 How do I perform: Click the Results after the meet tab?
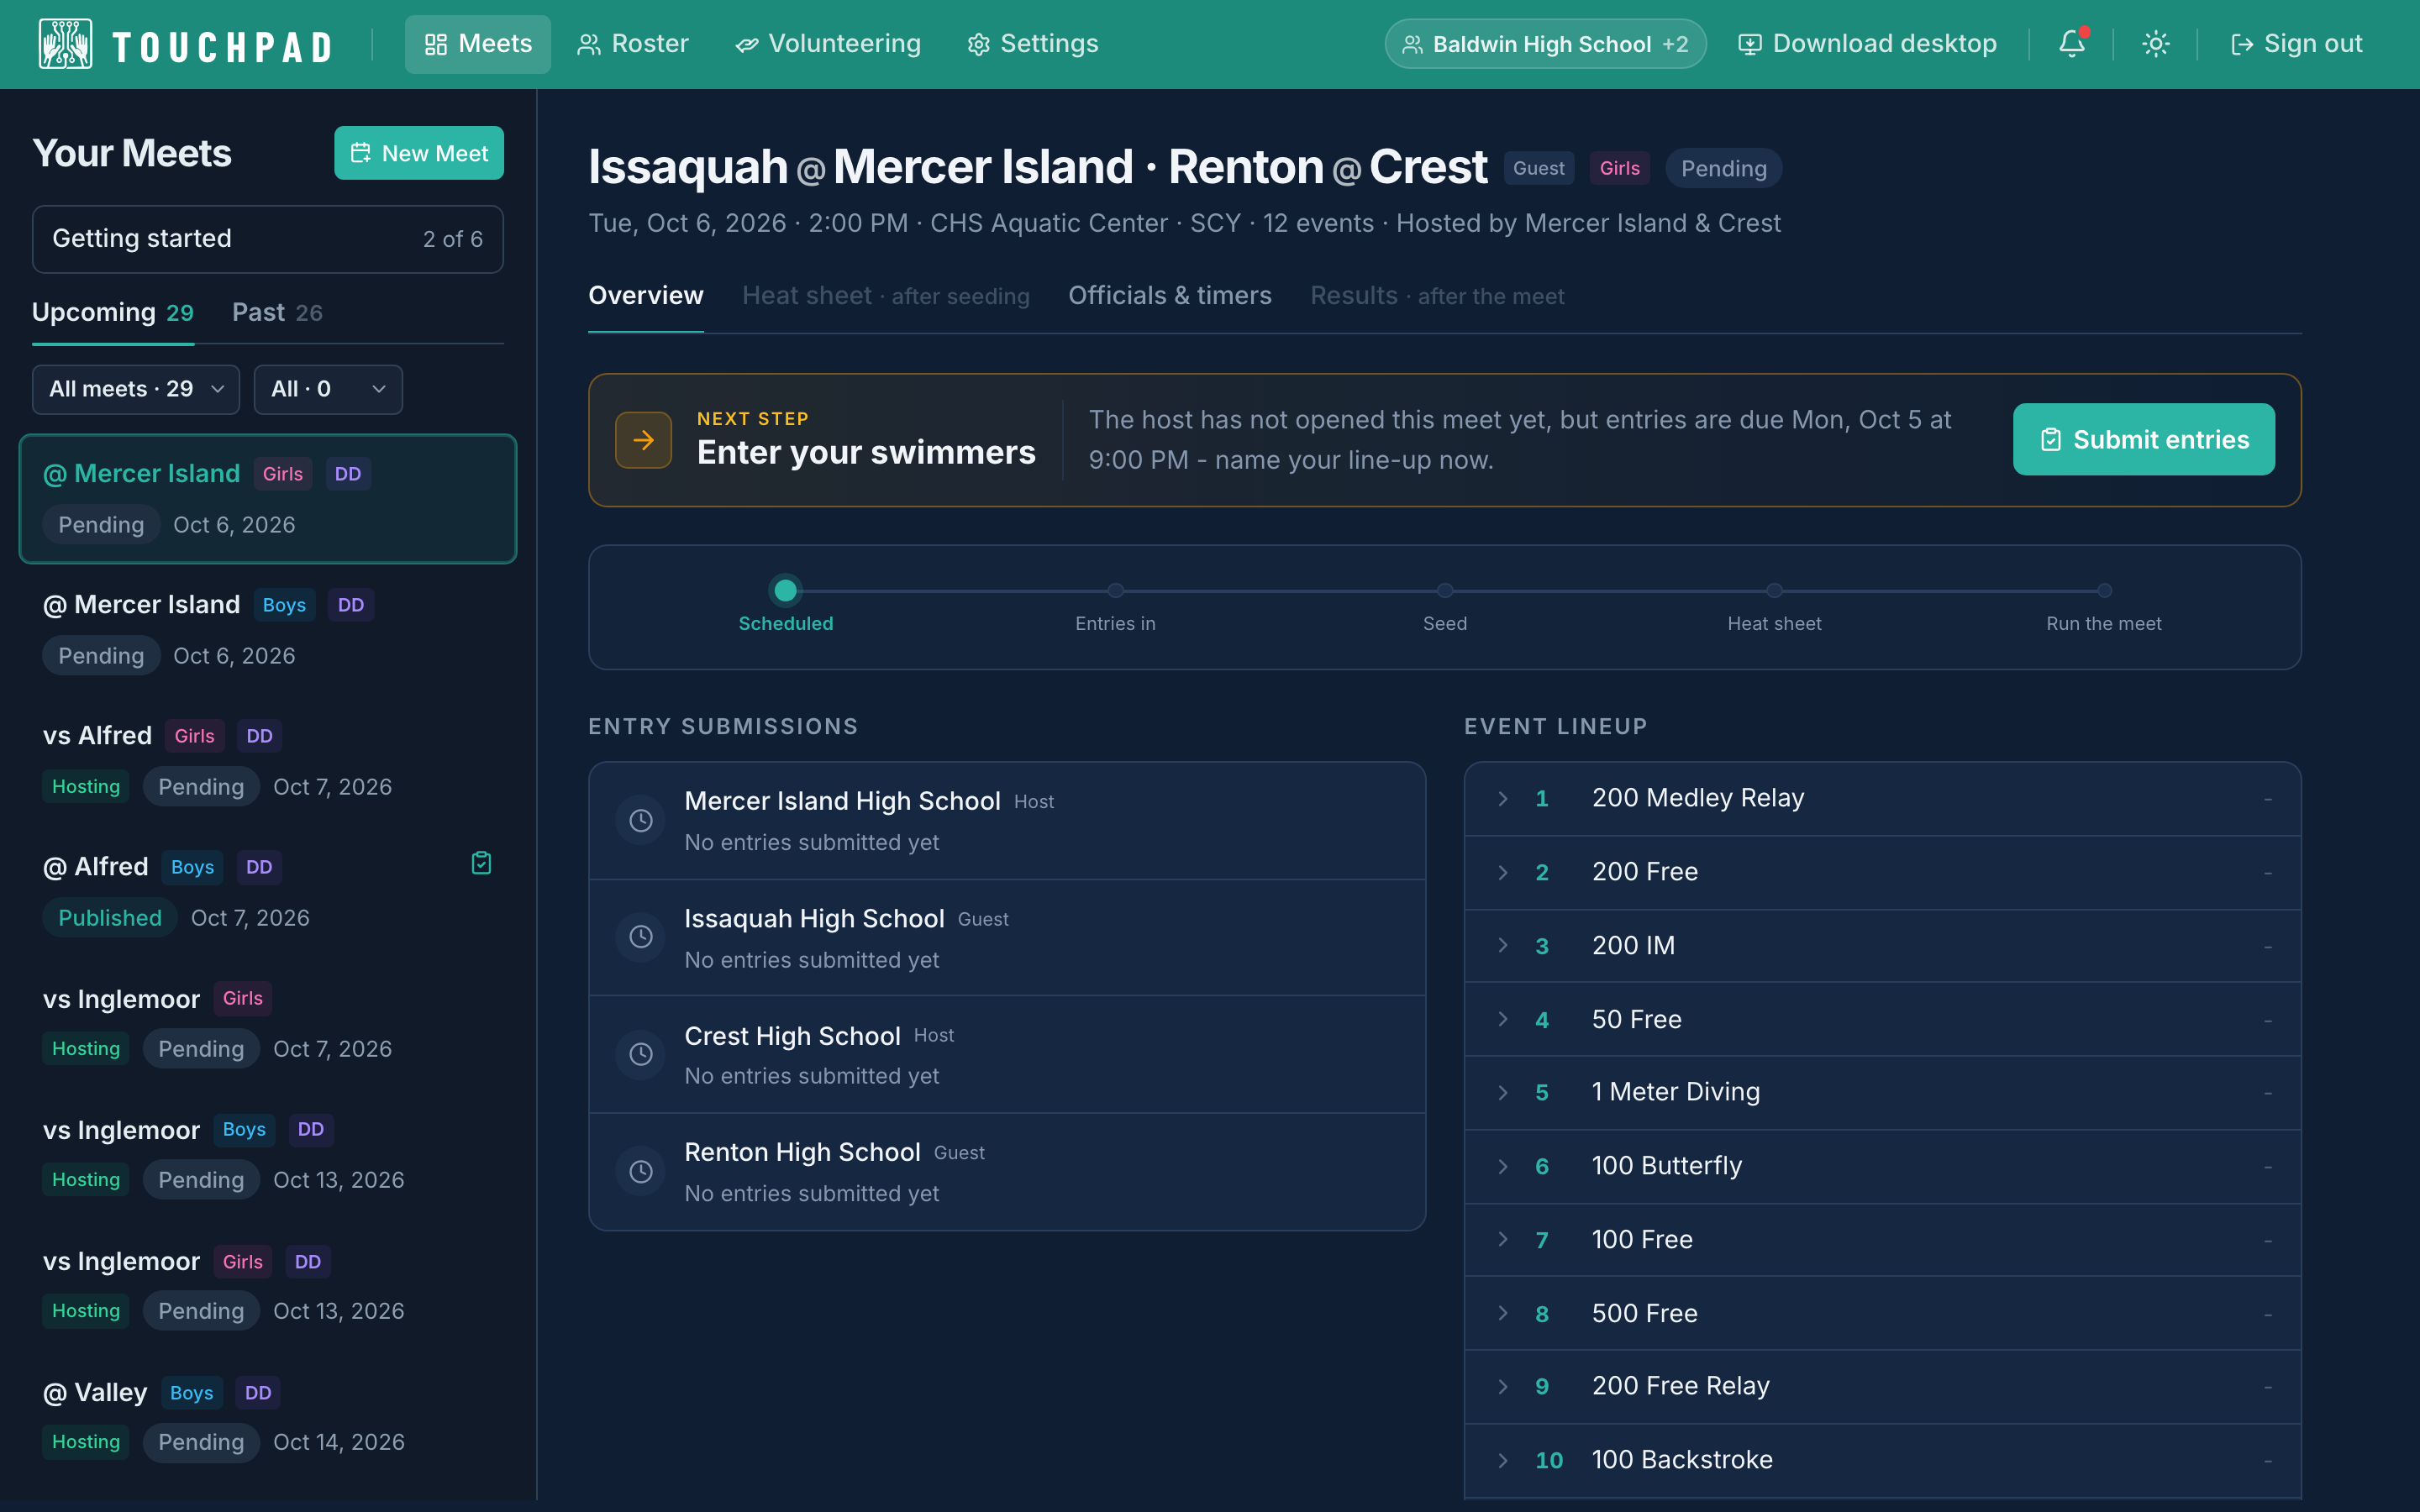pyautogui.click(x=1437, y=296)
